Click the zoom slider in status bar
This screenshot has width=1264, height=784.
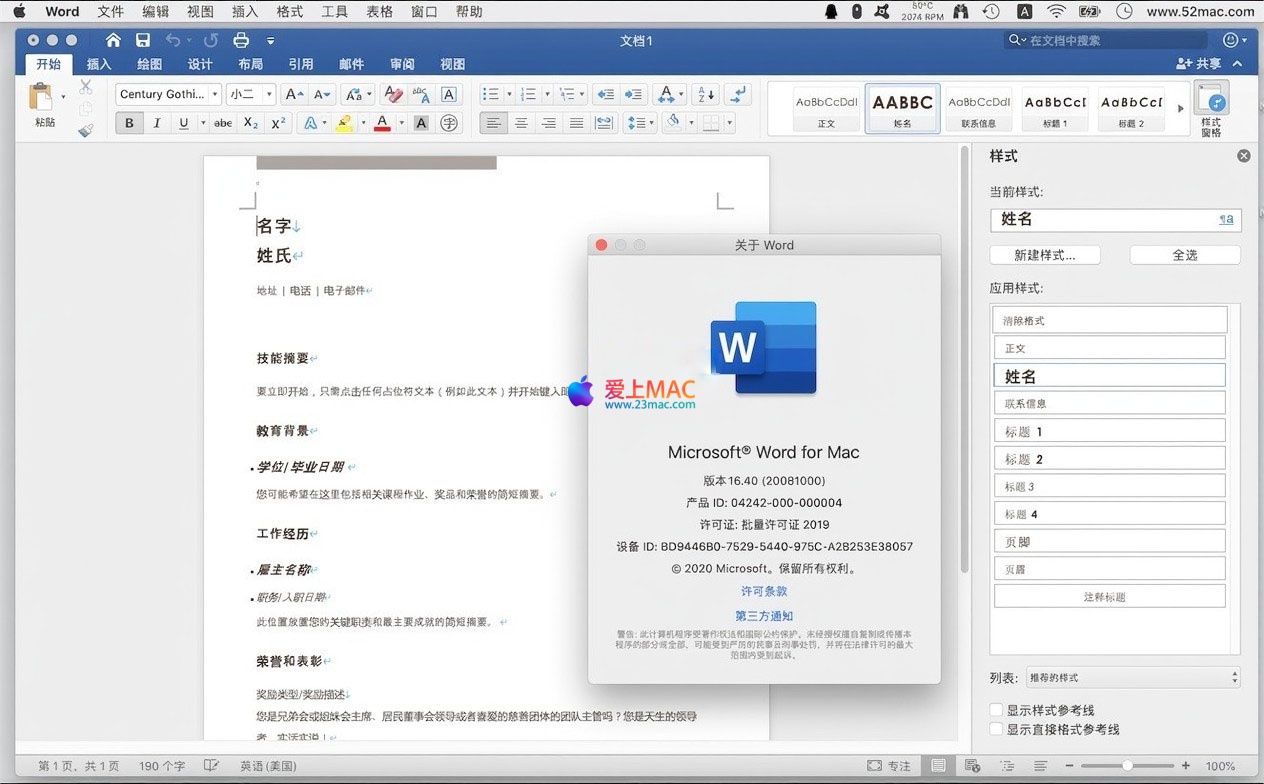coord(1127,765)
